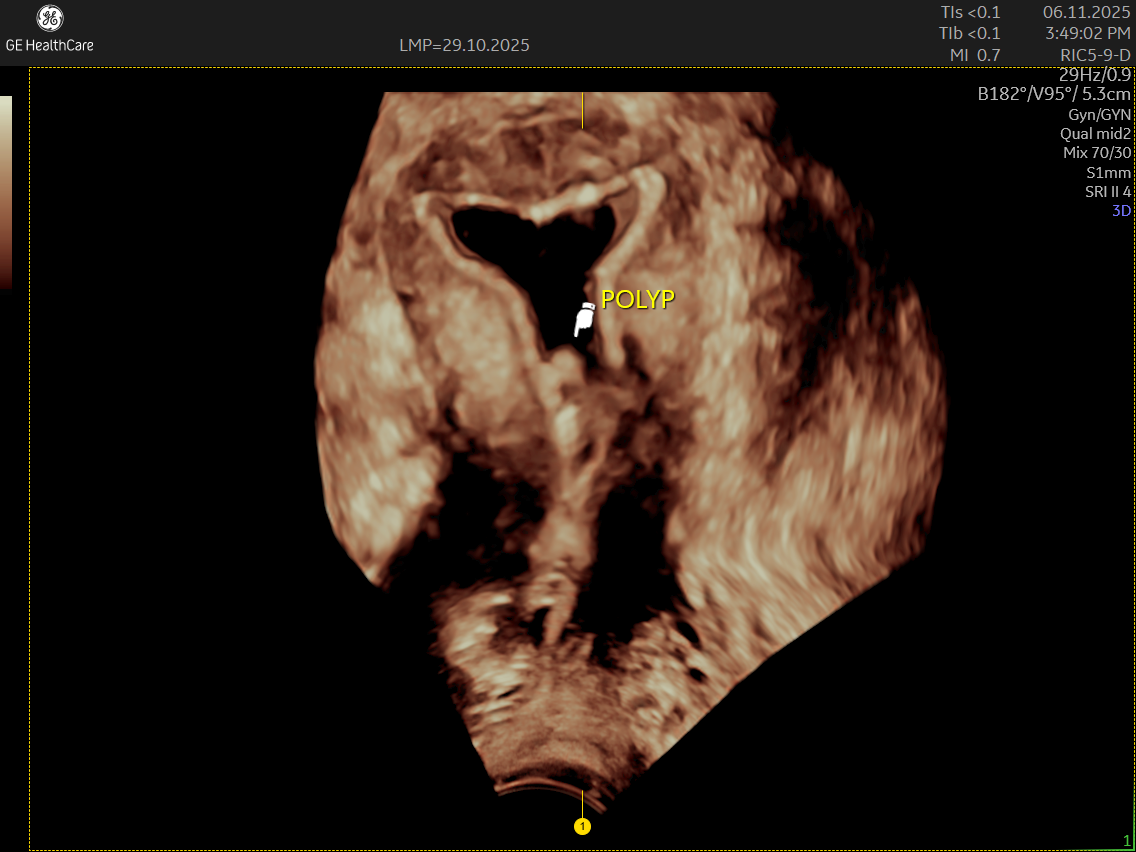Click the 3:49:02 PM timestamp
Screen dimensions: 1136x852
coord(1088,33)
